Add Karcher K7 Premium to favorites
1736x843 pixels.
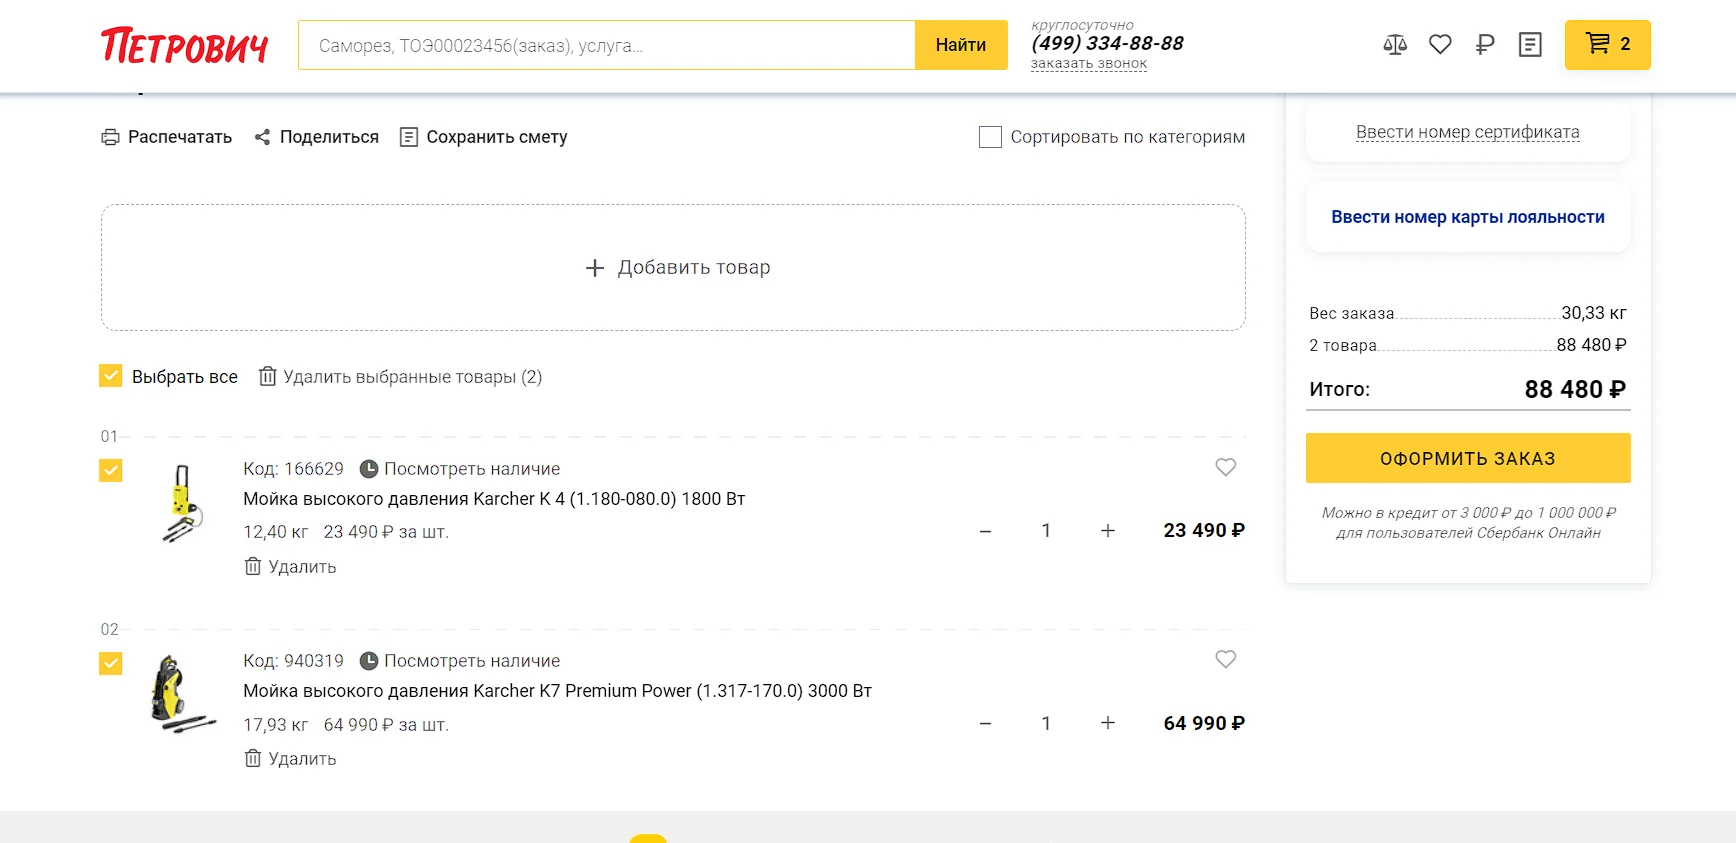tap(1225, 659)
